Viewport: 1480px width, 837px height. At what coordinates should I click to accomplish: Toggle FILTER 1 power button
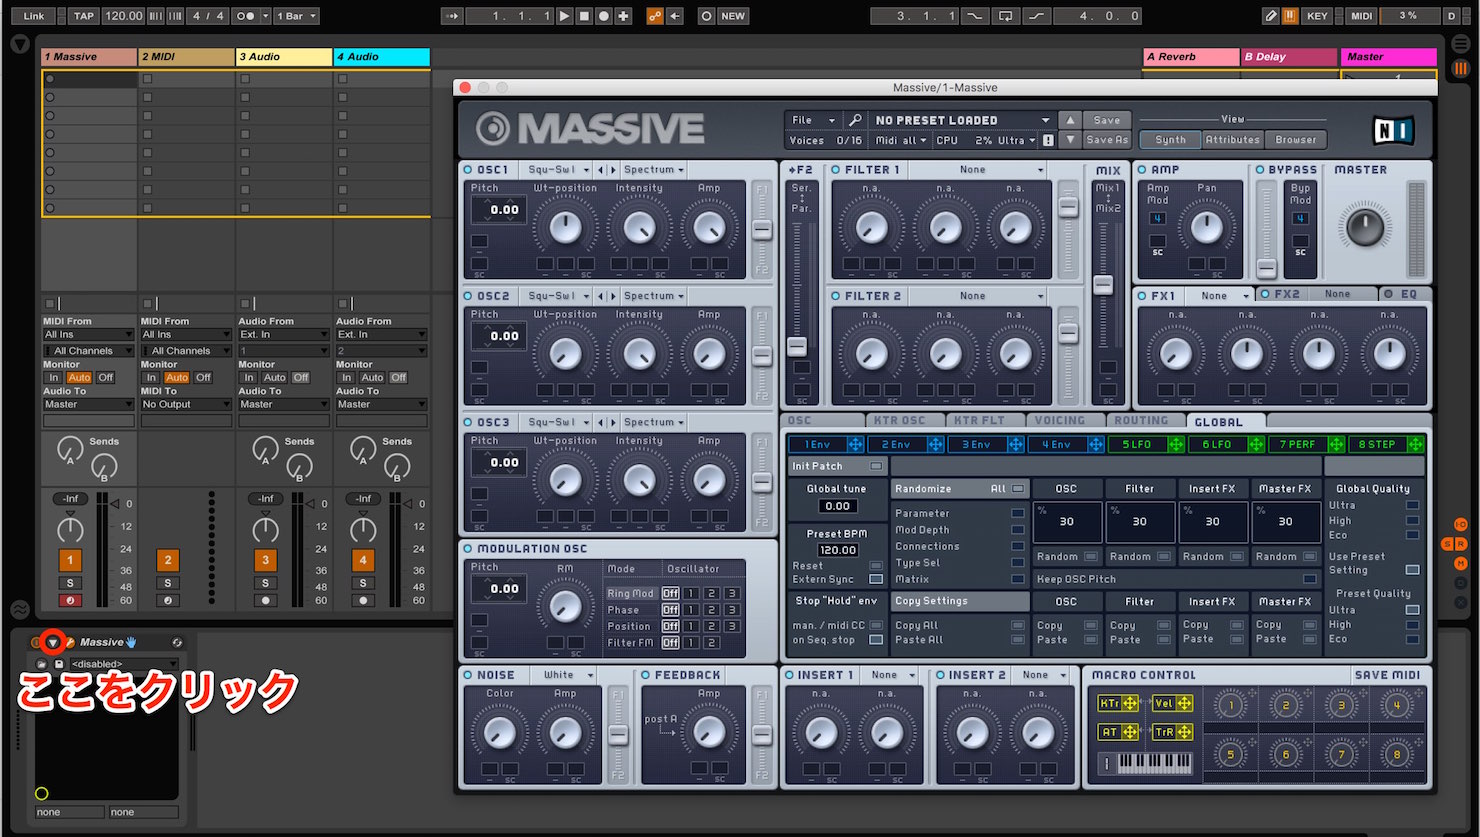pos(836,170)
